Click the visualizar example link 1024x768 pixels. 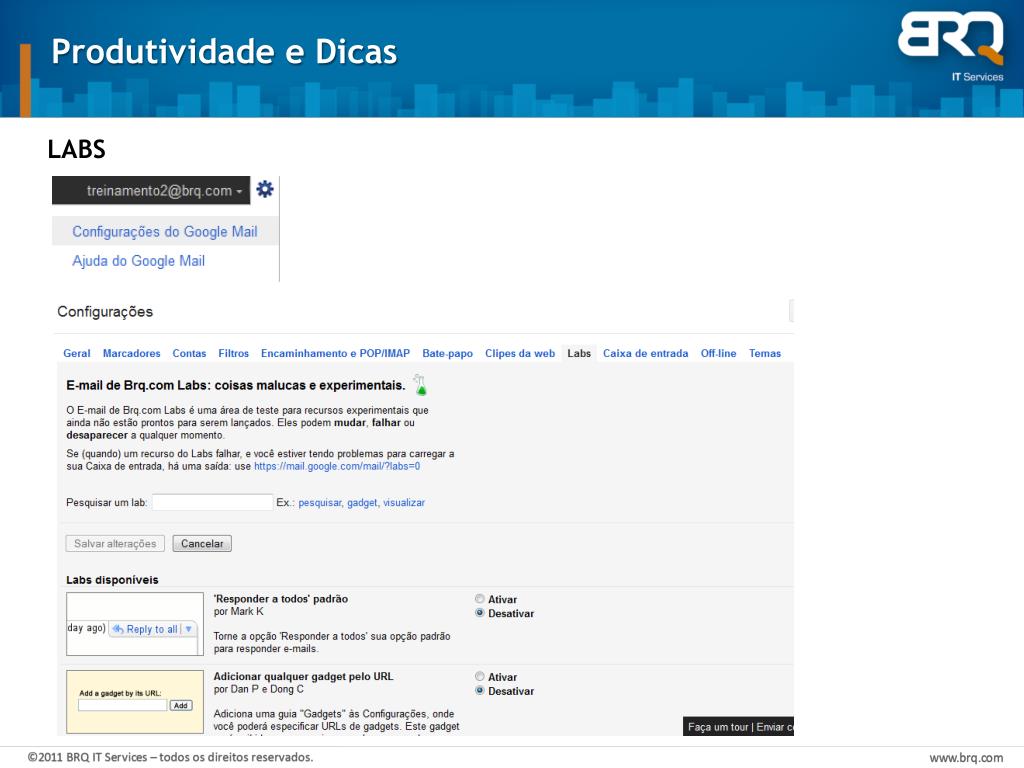point(404,503)
